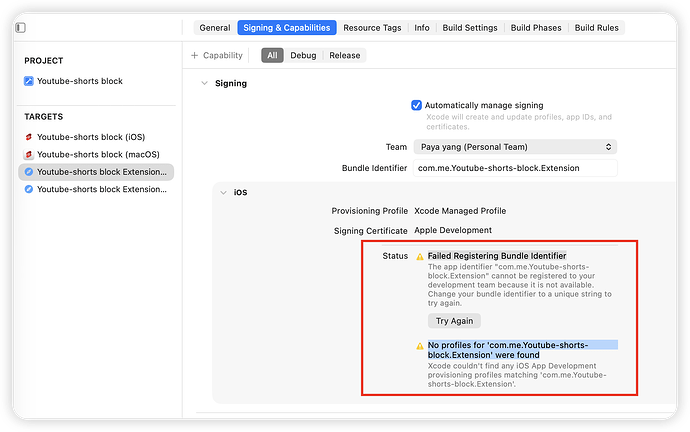Select the Debug configuration filter
Image resolution: width=690 pixels, height=432 pixels.
(x=303, y=55)
